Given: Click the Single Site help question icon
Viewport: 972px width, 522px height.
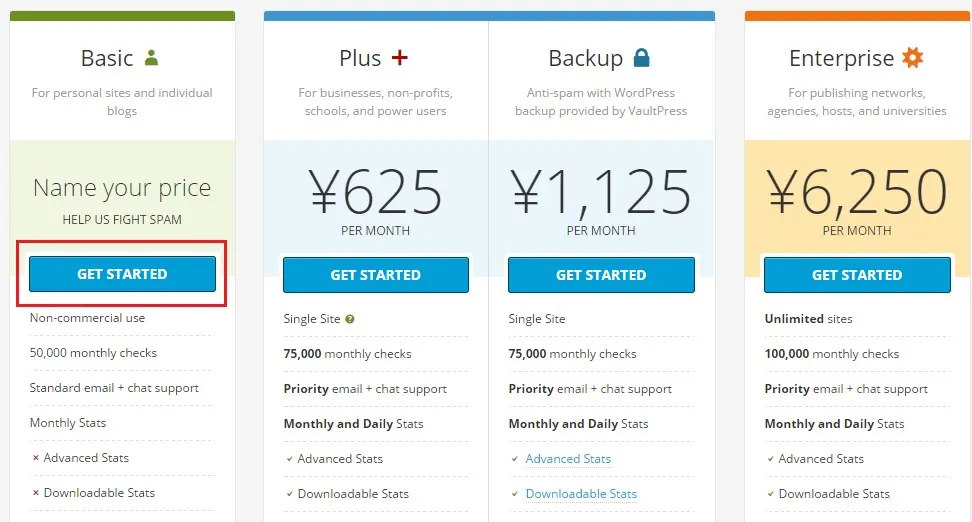Looking at the screenshot, I should click(x=350, y=319).
